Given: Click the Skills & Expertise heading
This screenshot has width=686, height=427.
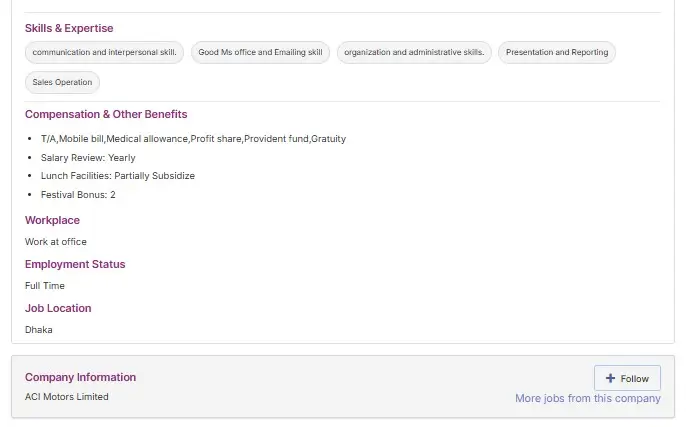Looking at the screenshot, I should click(69, 28).
